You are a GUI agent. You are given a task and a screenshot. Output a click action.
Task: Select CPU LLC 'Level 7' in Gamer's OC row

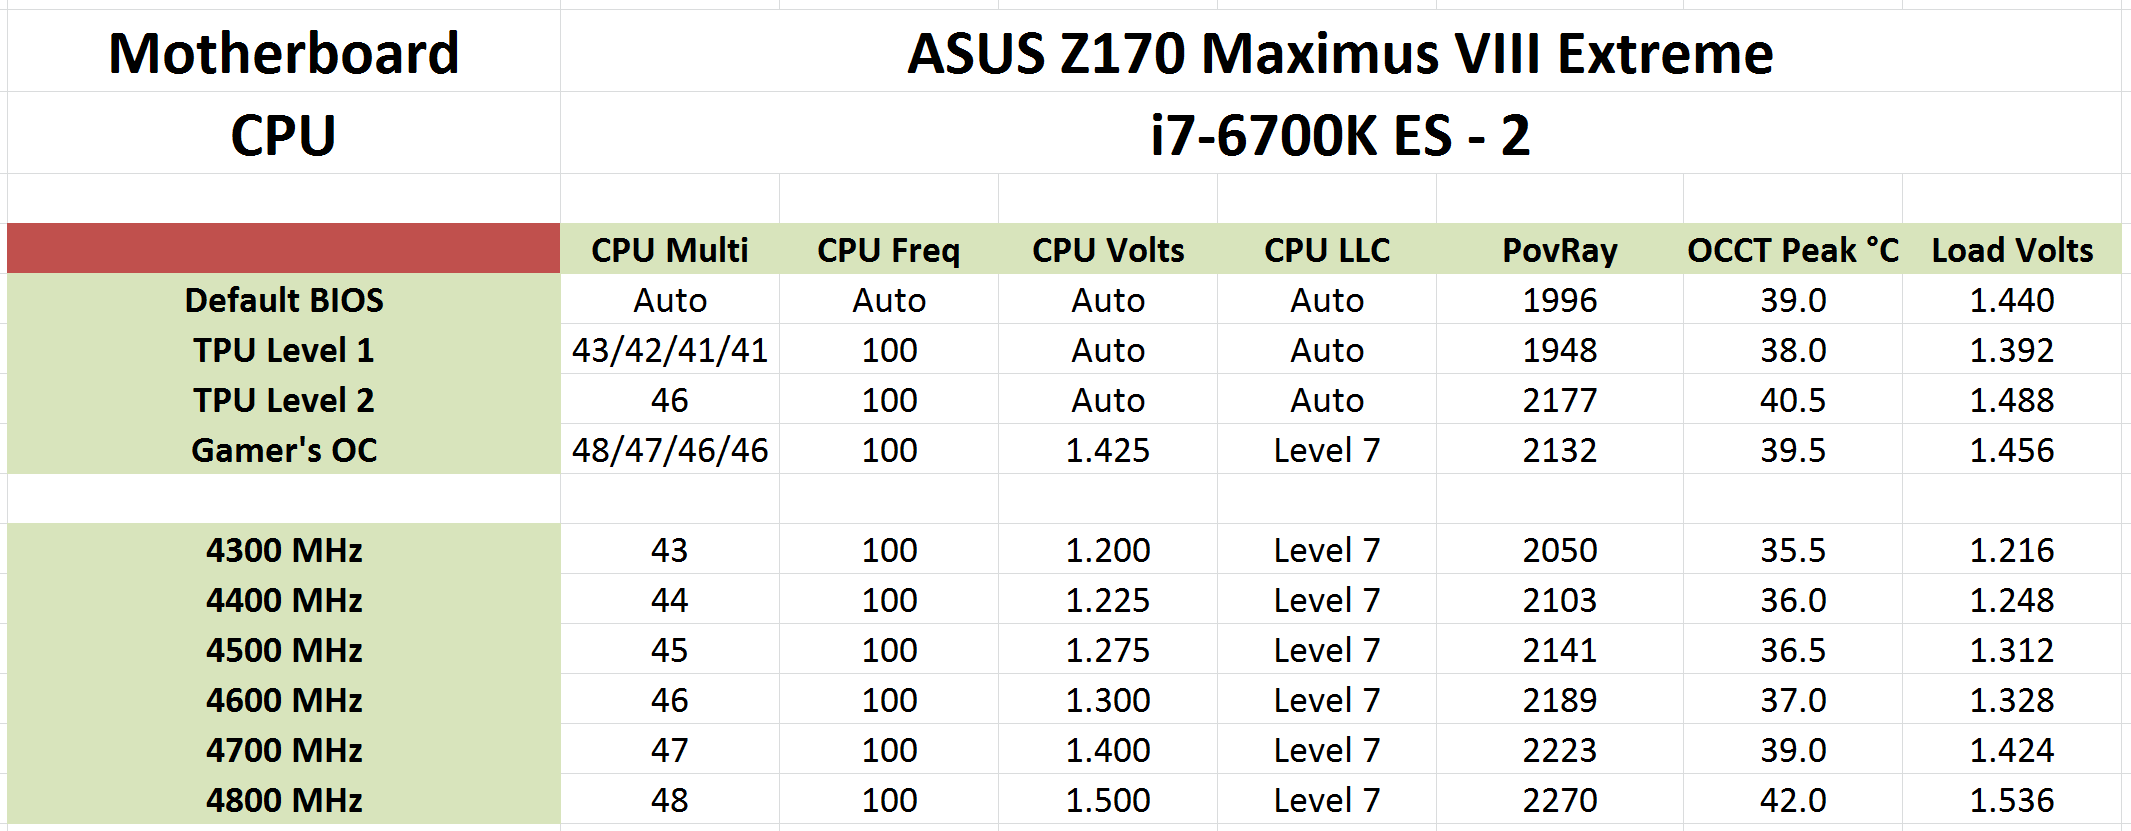pyautogui.click(x=1327, y=449)
